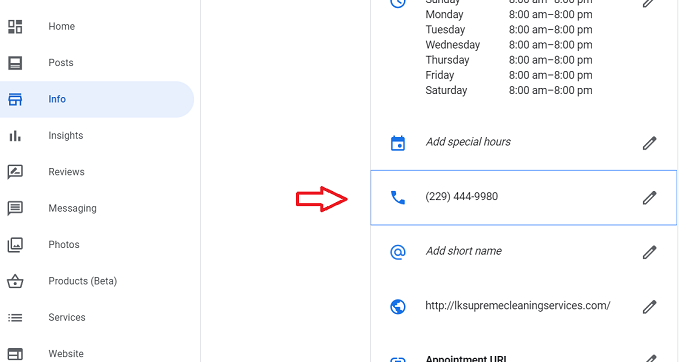Click Thursday hours row
Screen dimensions: 680x362
509,60
